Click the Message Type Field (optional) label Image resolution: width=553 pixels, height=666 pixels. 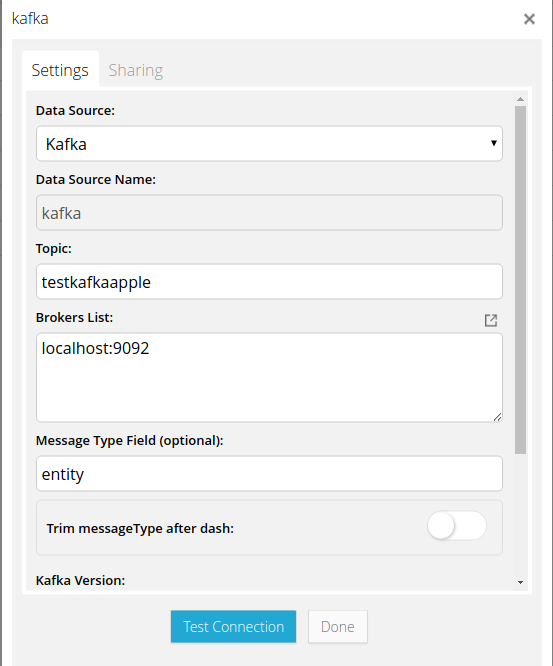130,440
